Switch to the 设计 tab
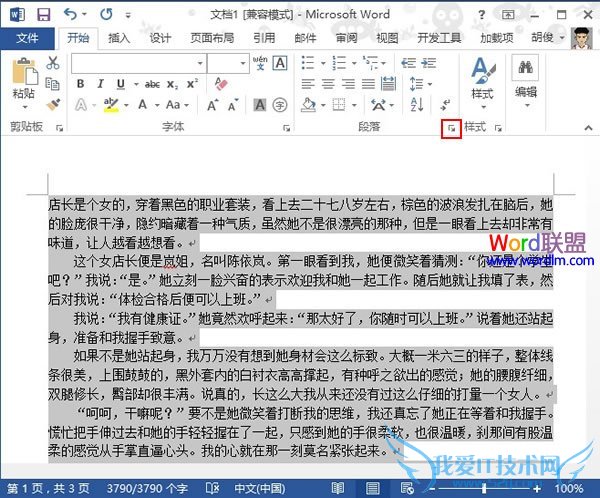The width and height of the screenshot is (600, 498). point(160,38)
